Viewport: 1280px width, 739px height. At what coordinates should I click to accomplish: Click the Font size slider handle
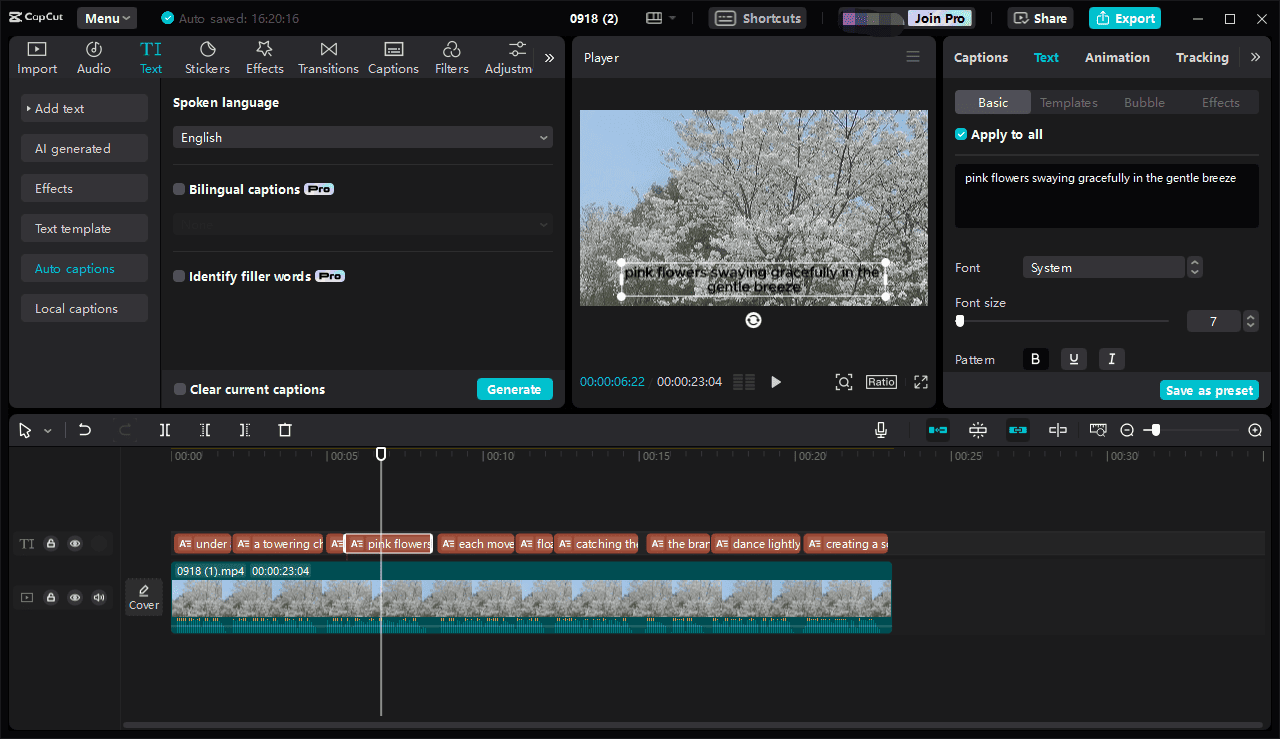(x=960, y=321)
